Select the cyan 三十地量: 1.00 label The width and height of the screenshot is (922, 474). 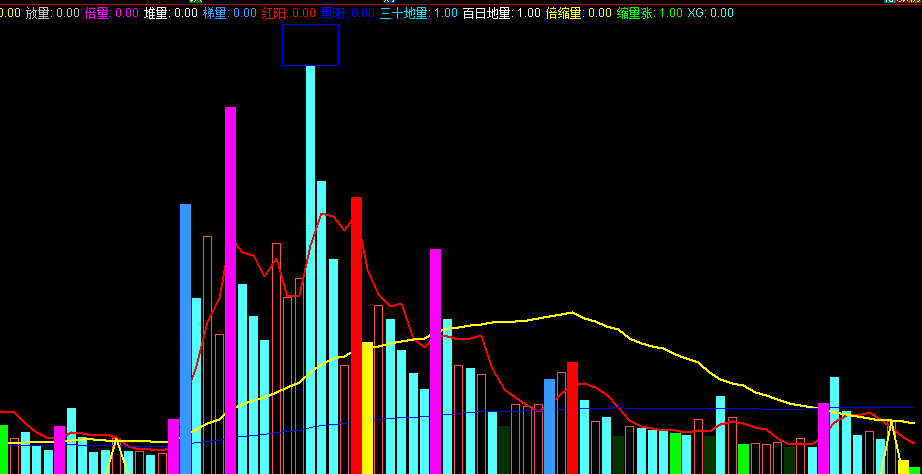[419, 13]
